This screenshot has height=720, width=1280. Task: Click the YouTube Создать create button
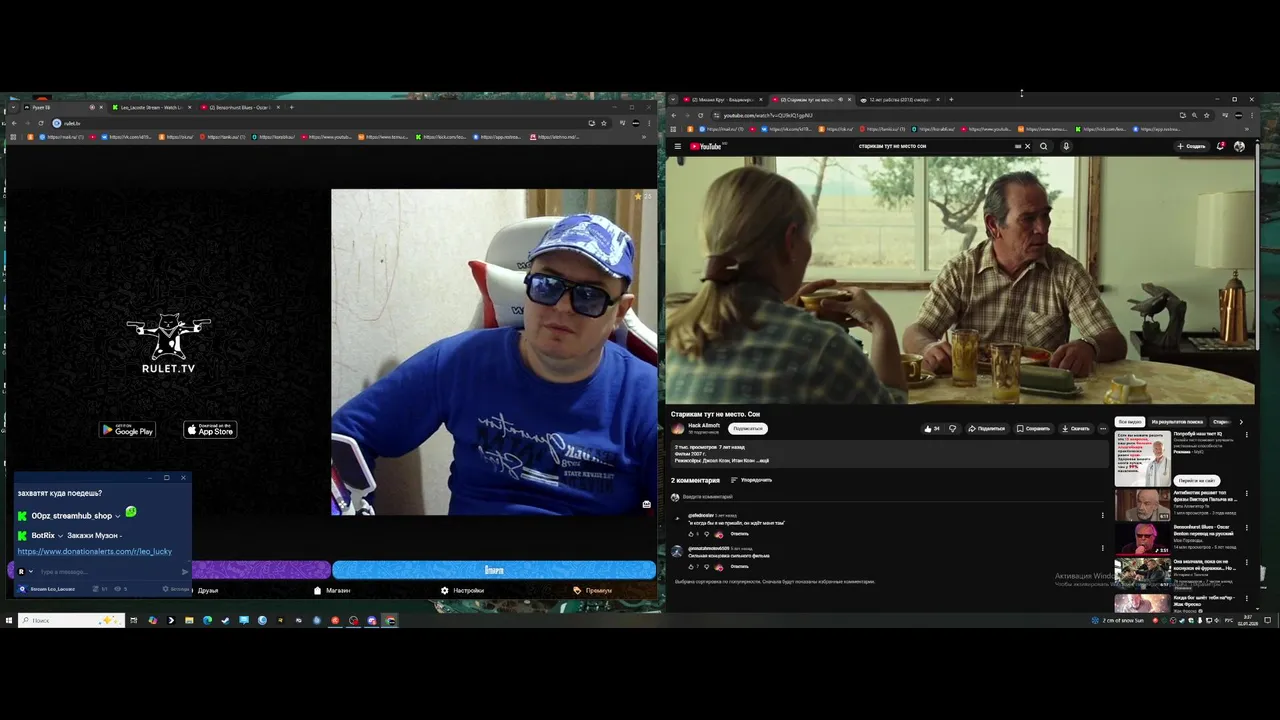[x=1191, y=146]
